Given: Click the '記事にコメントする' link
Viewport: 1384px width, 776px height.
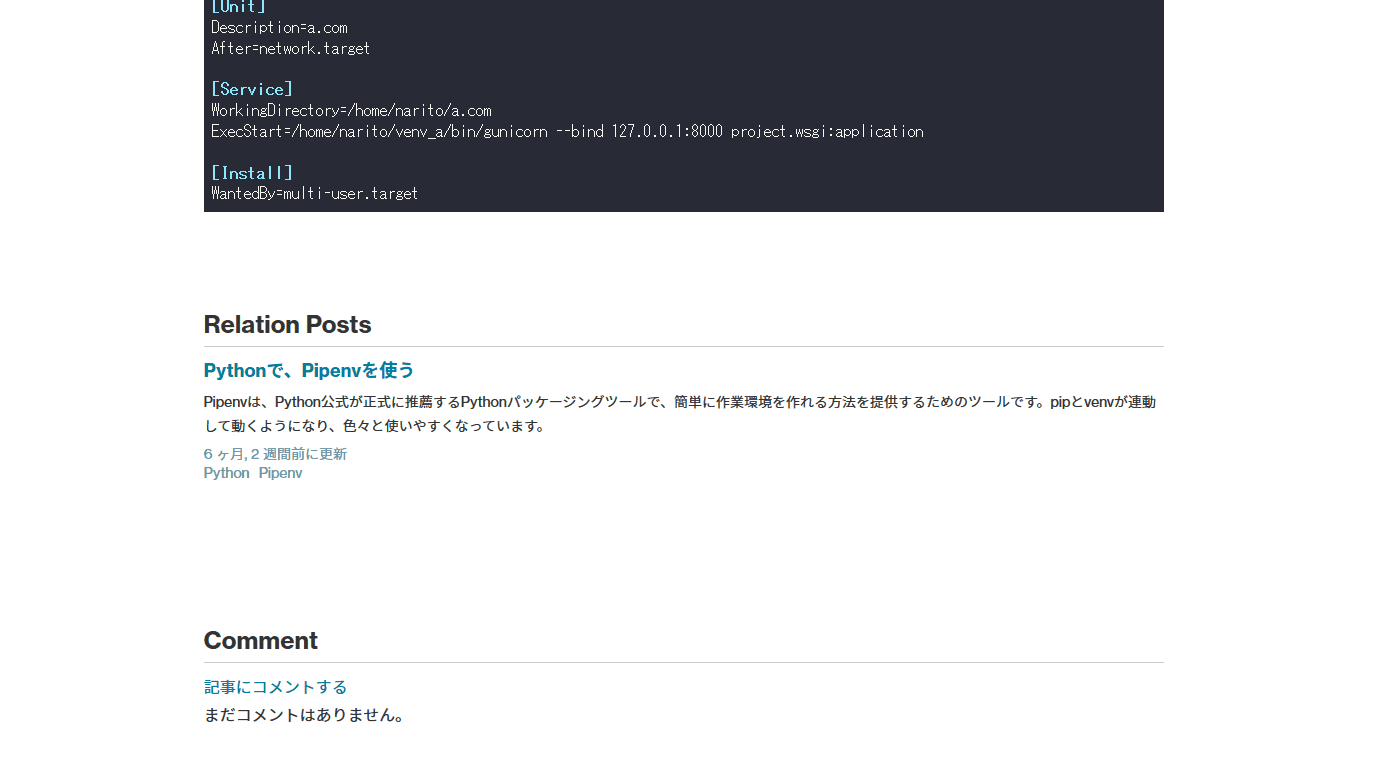Looking at the screenshot, I should pos(275,687).
